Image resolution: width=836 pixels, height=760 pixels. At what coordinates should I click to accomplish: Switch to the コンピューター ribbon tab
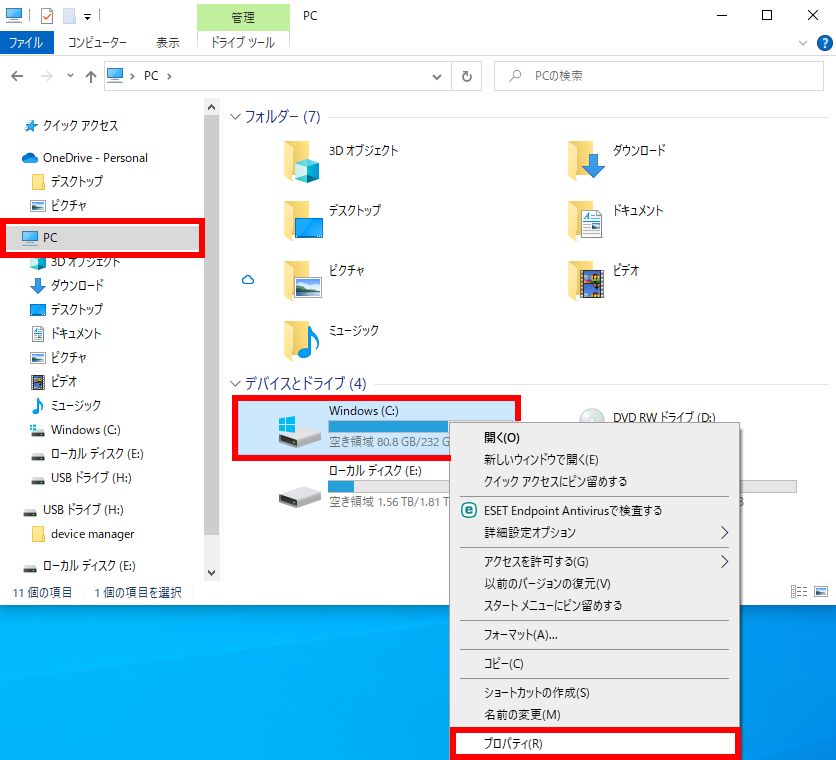[x=97, y=43]
